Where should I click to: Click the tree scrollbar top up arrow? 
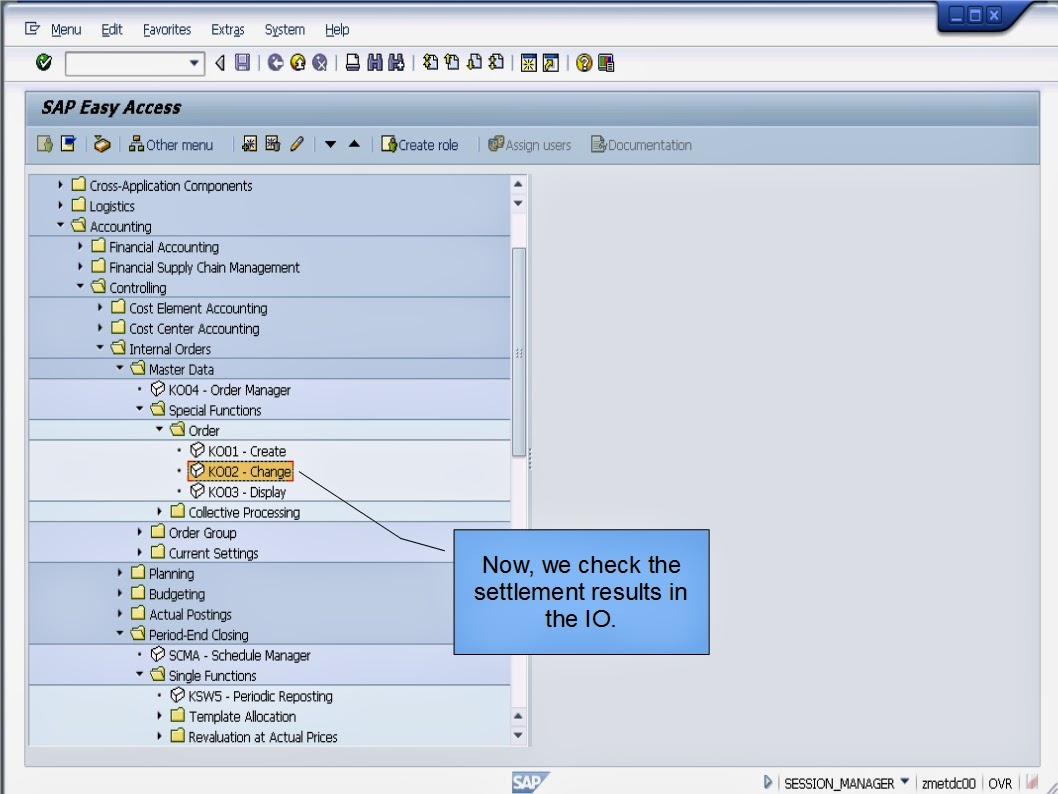point(518,183)
